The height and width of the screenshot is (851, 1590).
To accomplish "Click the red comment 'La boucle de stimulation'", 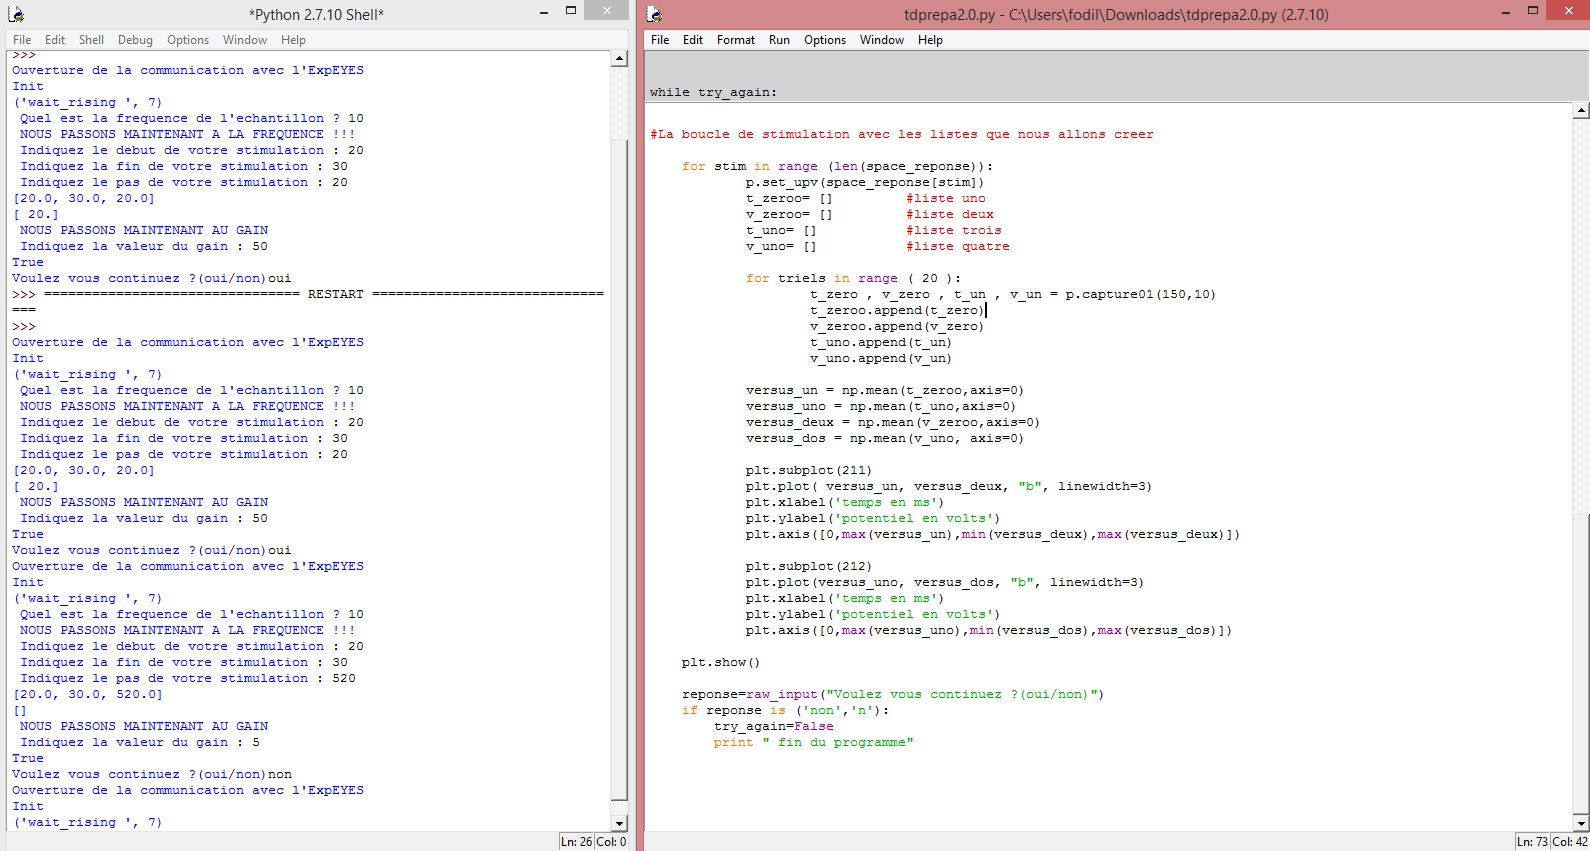I will tap(901, 134).
